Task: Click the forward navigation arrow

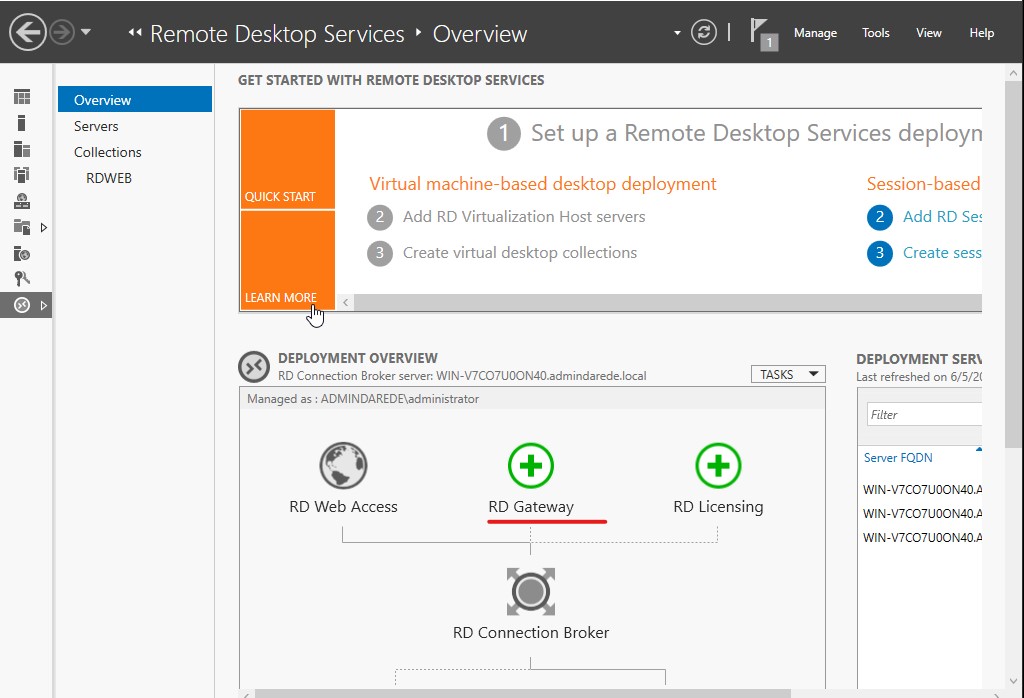Action: pyautogui.click(x=63, y=32)
